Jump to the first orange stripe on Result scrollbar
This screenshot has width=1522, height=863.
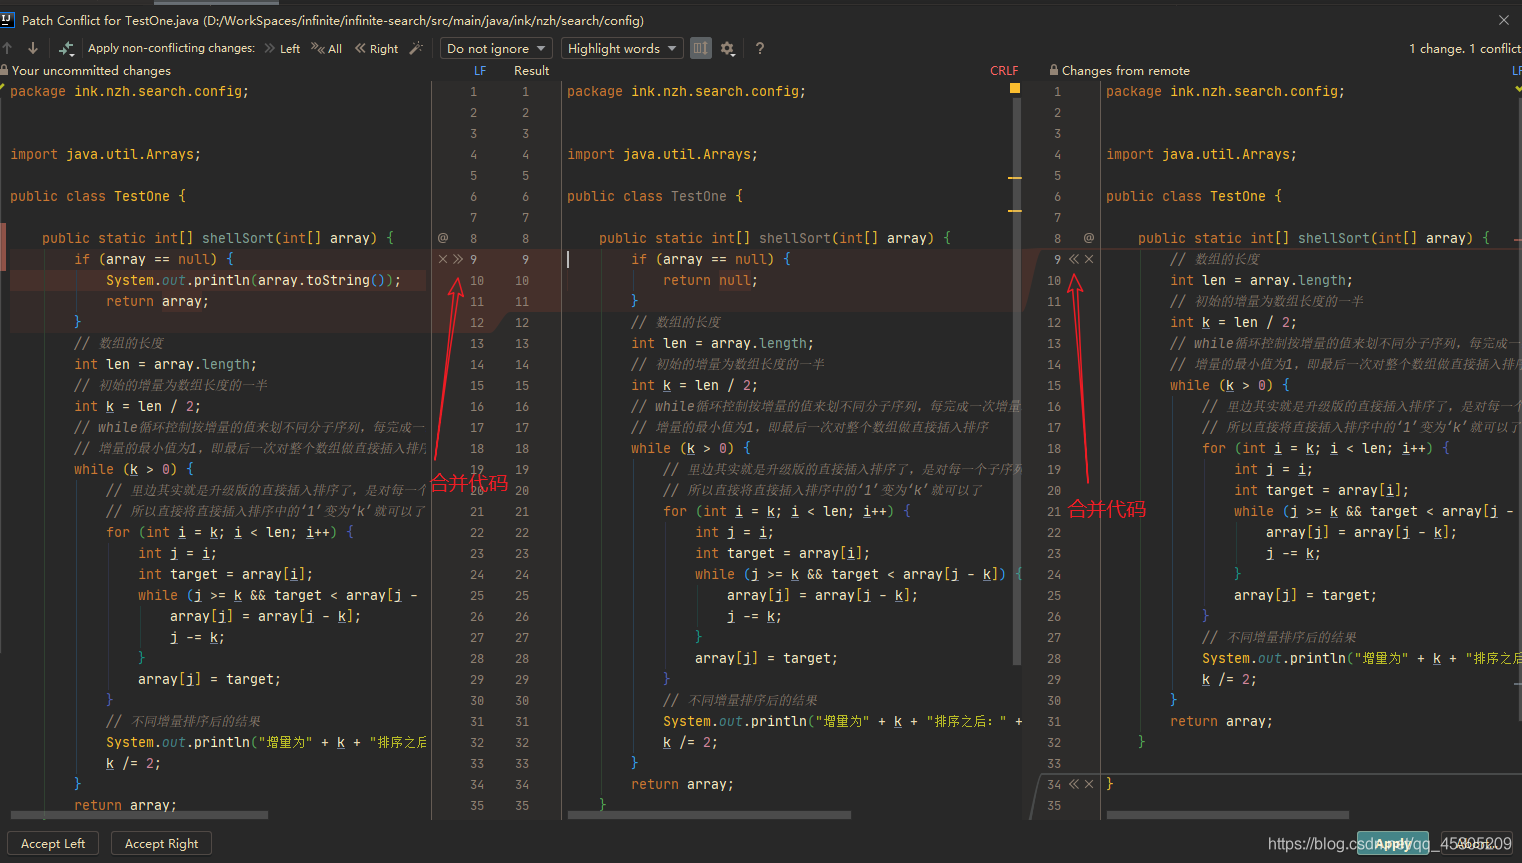(1015, 178)
